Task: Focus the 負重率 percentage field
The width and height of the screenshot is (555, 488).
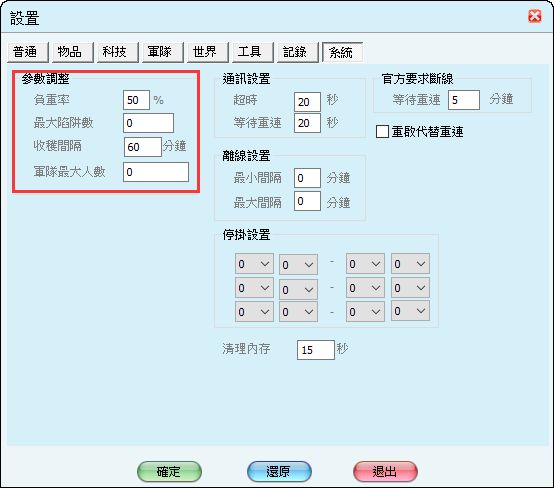Action: click(x=136, y=100)
